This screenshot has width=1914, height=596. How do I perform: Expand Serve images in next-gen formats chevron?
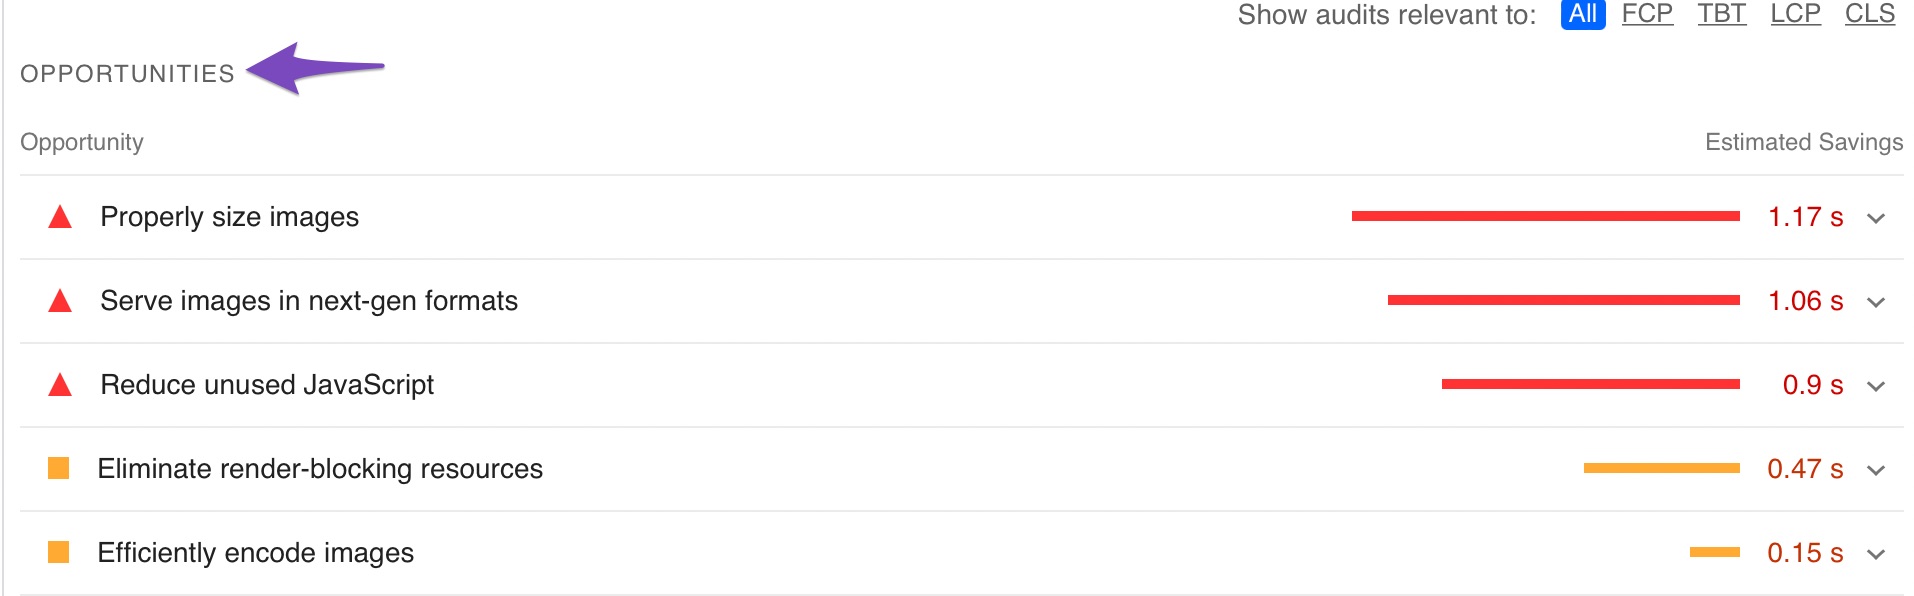1876,302
